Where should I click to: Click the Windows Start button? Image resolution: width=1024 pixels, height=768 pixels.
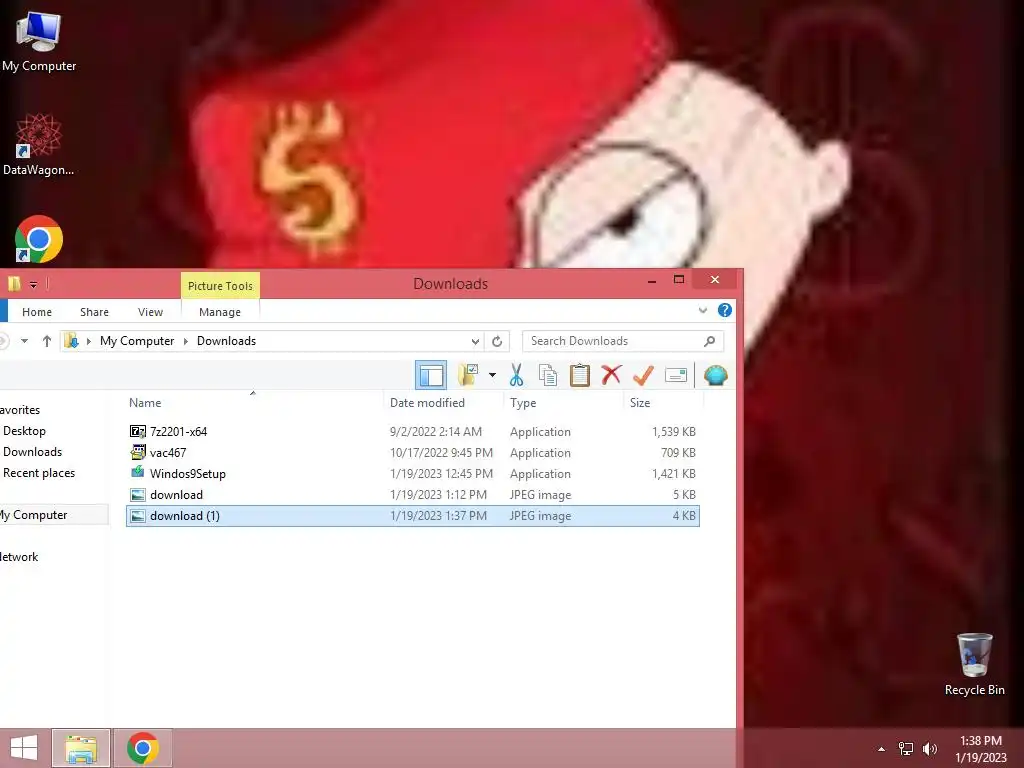point(24,748)
